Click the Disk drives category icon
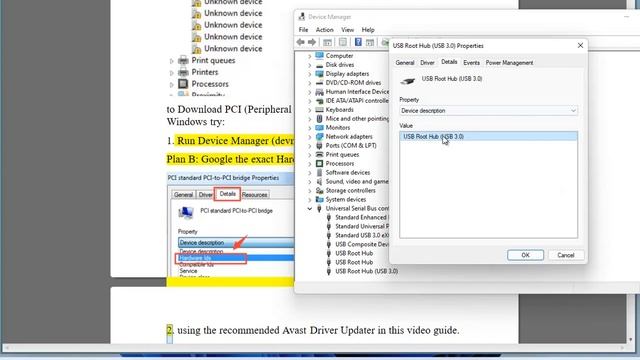The height and width of the screenshot is (360, 640). pos(320,65)
